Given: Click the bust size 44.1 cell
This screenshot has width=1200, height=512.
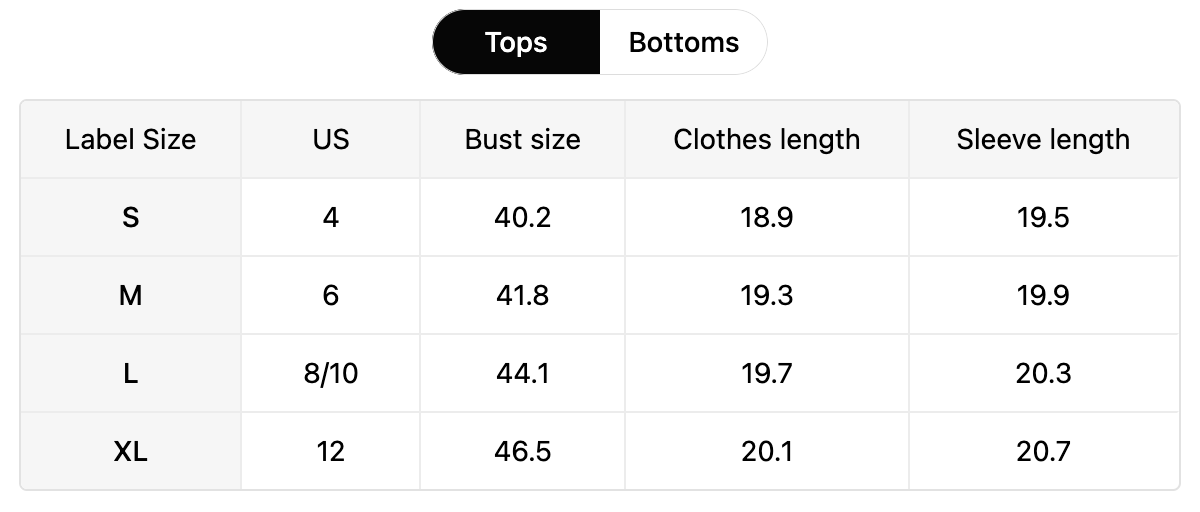Looking at the screenshot, I should 523,373.
